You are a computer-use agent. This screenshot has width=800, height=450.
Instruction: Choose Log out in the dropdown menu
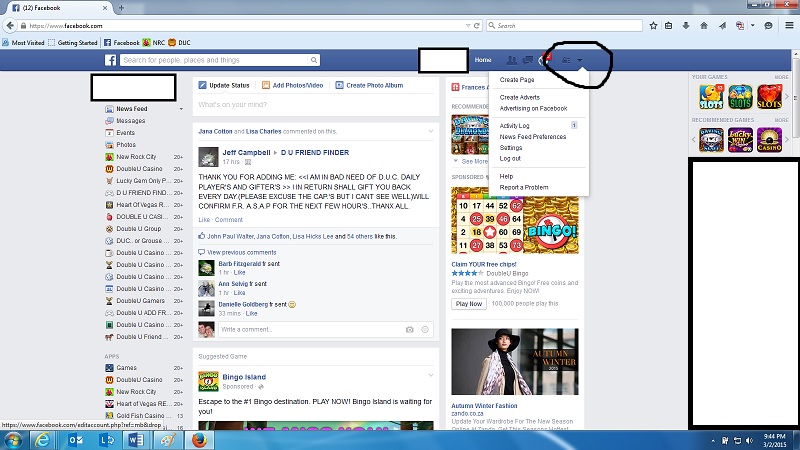[510, 158]
